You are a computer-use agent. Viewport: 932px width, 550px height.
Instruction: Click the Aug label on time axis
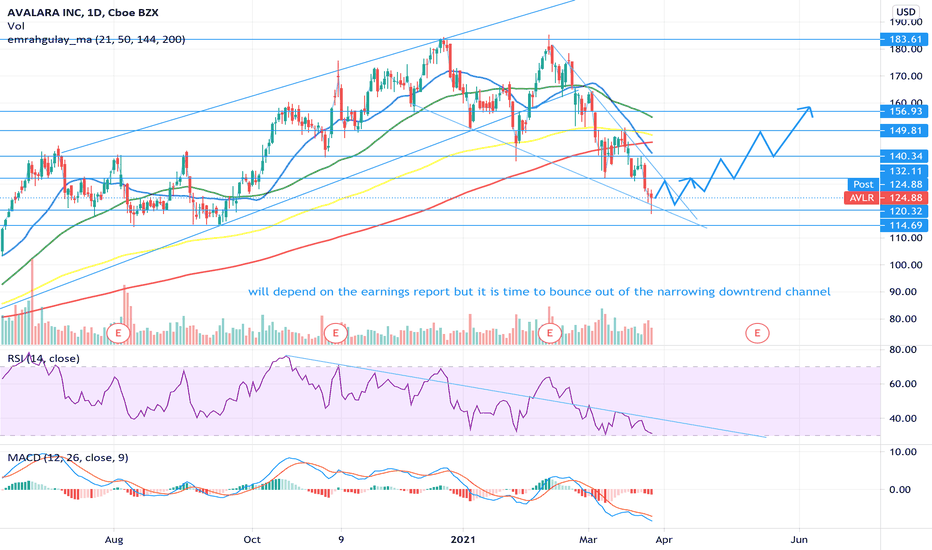click(114, 540)
